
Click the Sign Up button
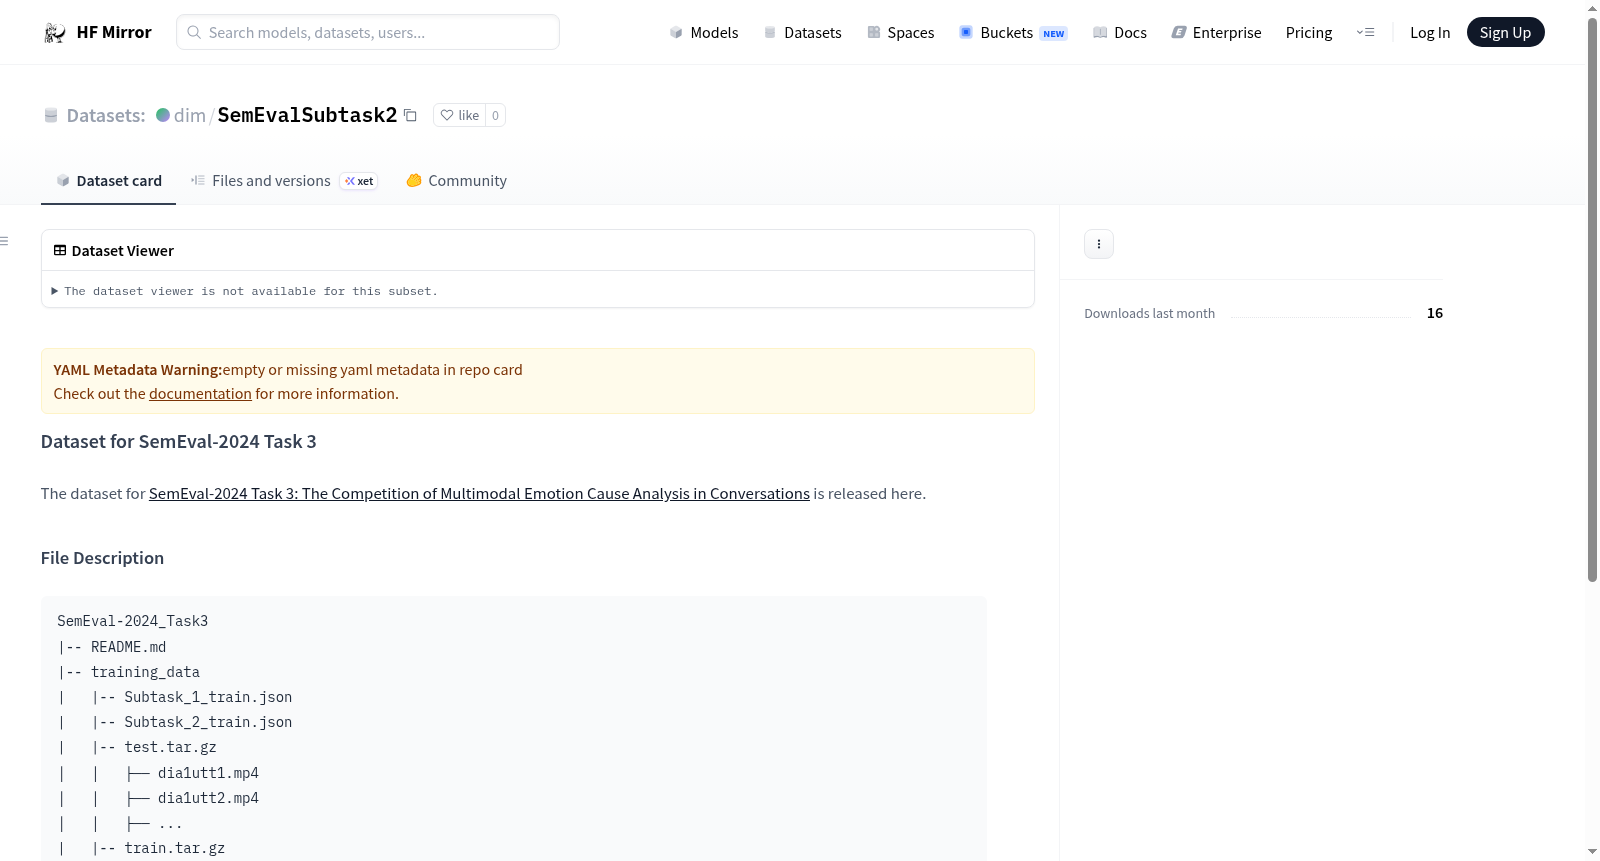[x=1505, y=32]
